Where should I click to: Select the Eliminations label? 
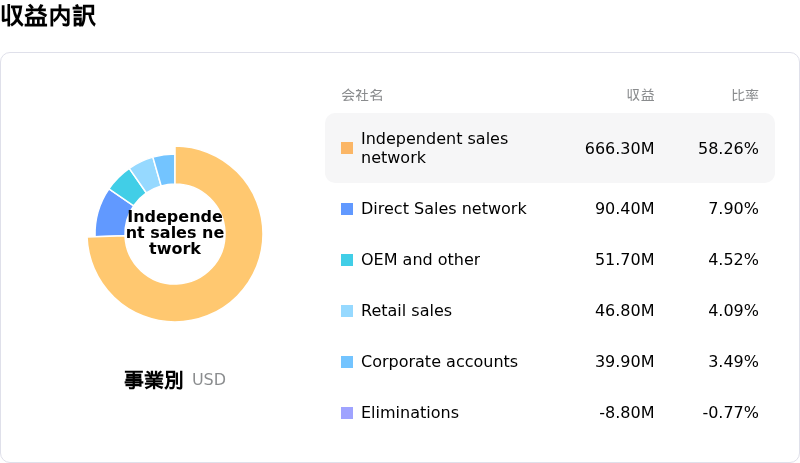tap(409, 413)
